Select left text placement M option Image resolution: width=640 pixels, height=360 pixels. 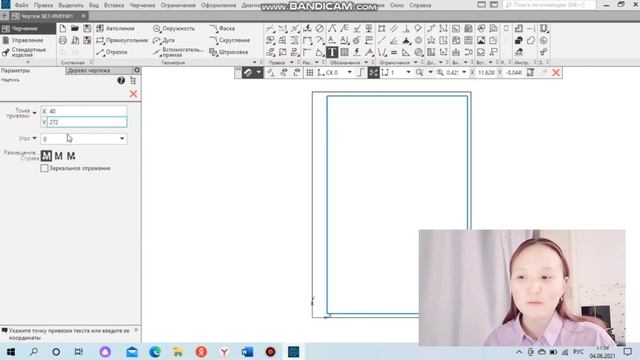pyautogui.click(x=46, y=156)
